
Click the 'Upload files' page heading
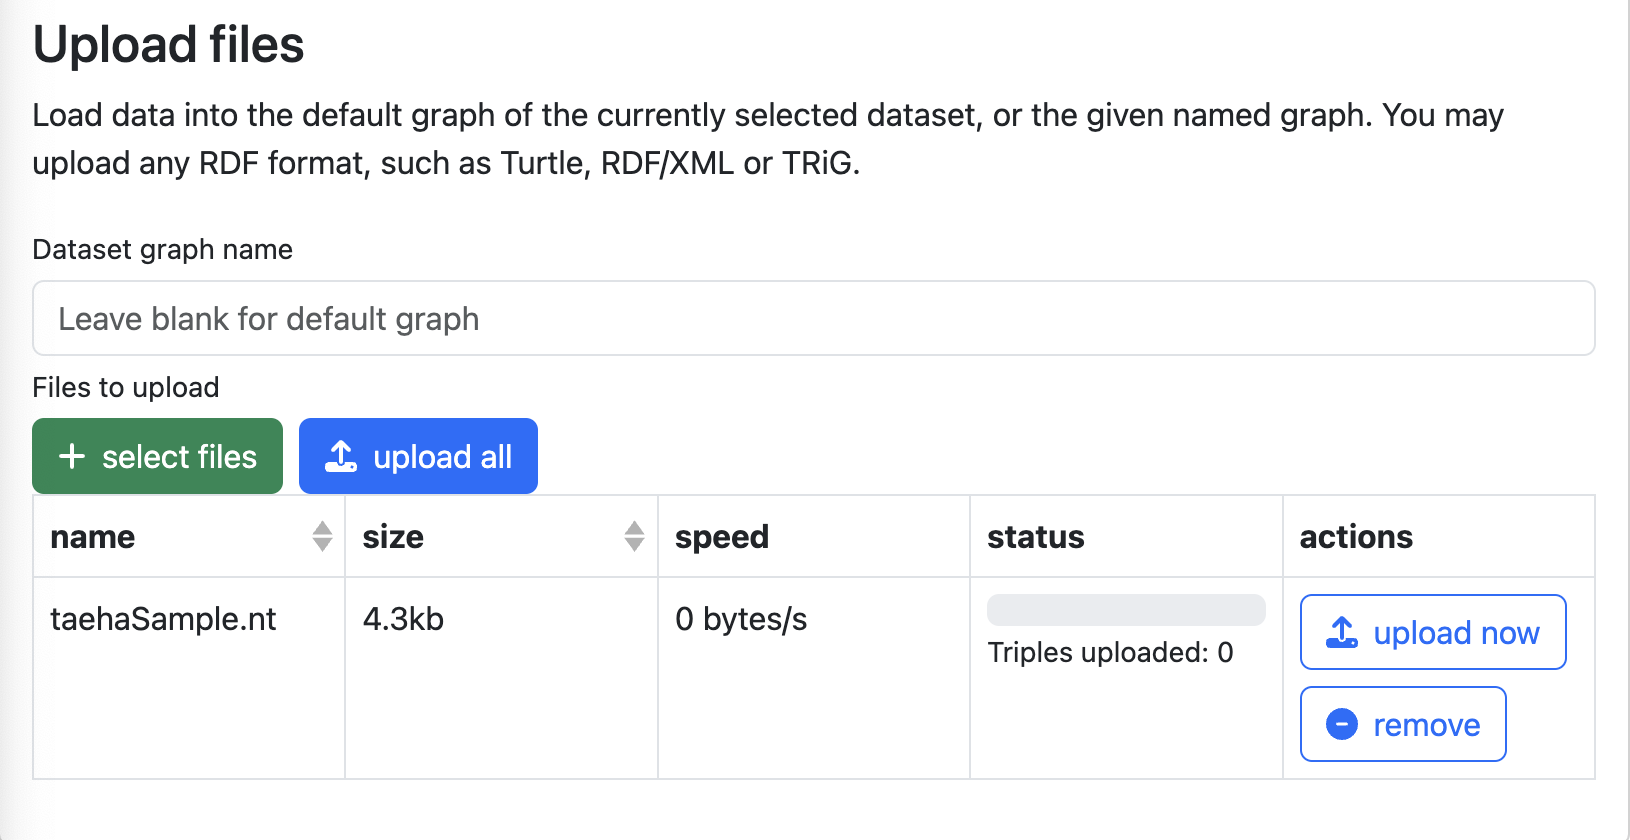click(169, 45)
